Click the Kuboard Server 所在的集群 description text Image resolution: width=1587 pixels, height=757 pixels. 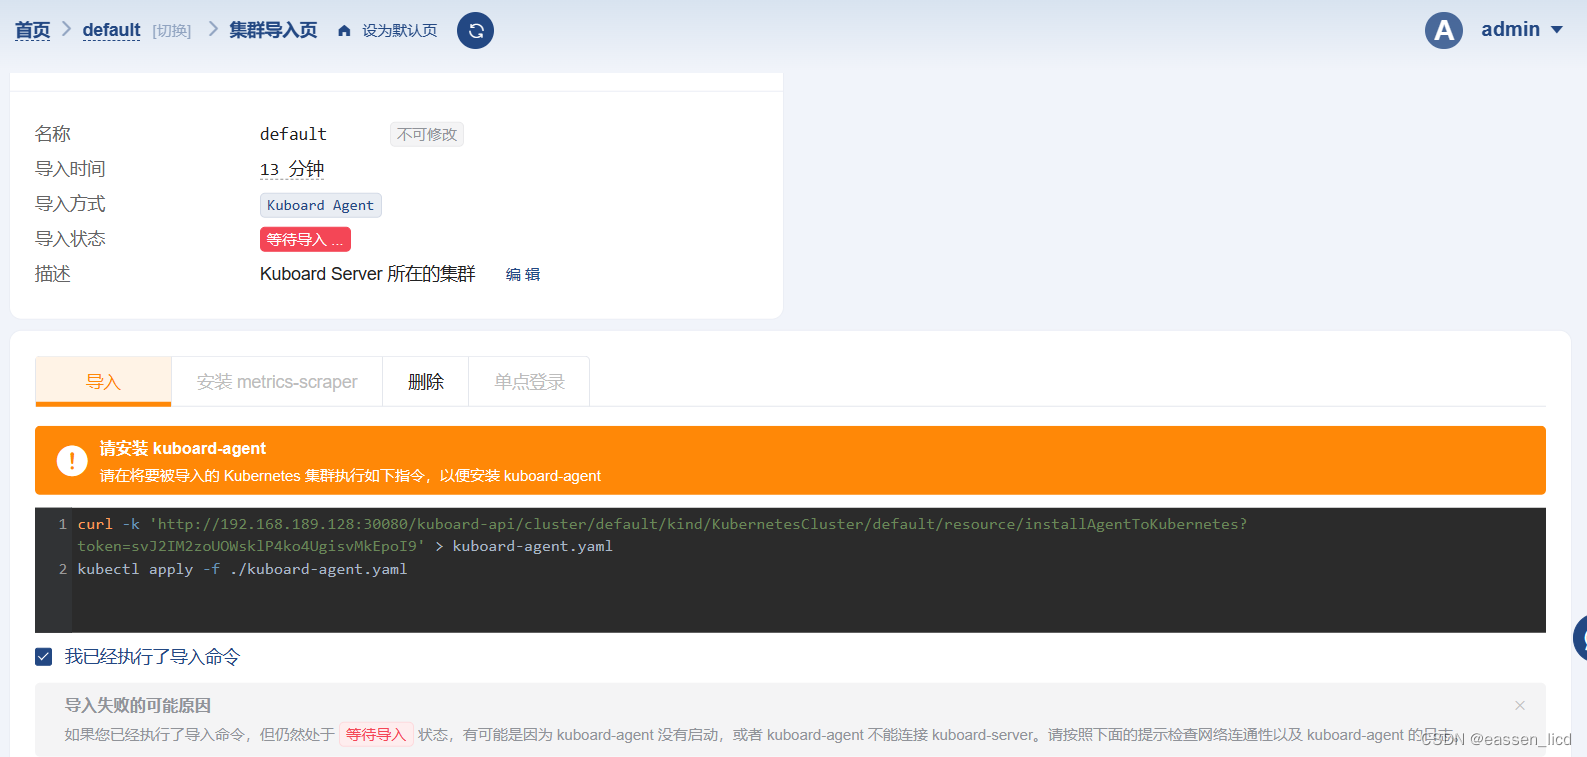(x=368, y=274)
